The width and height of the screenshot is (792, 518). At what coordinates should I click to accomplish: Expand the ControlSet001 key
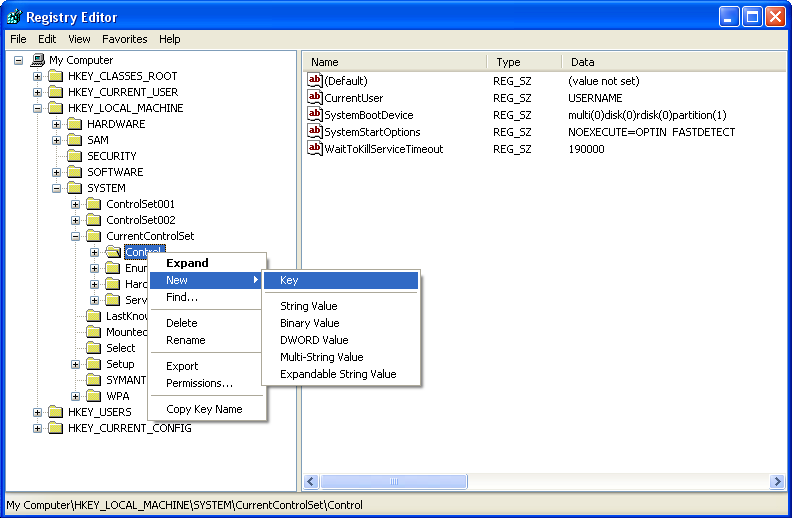[76, 204]
